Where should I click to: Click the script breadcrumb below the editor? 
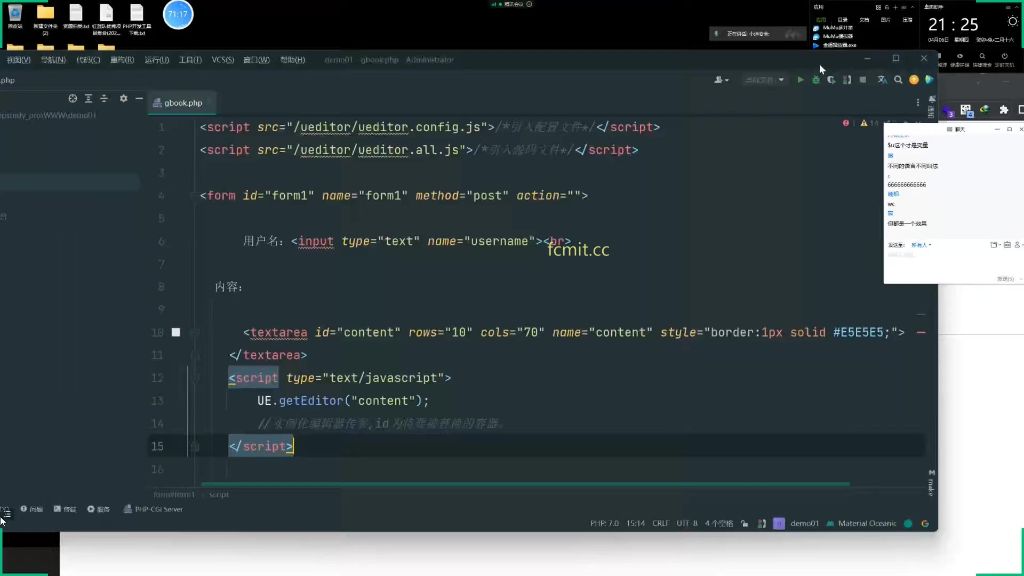[x=219, y=494]
